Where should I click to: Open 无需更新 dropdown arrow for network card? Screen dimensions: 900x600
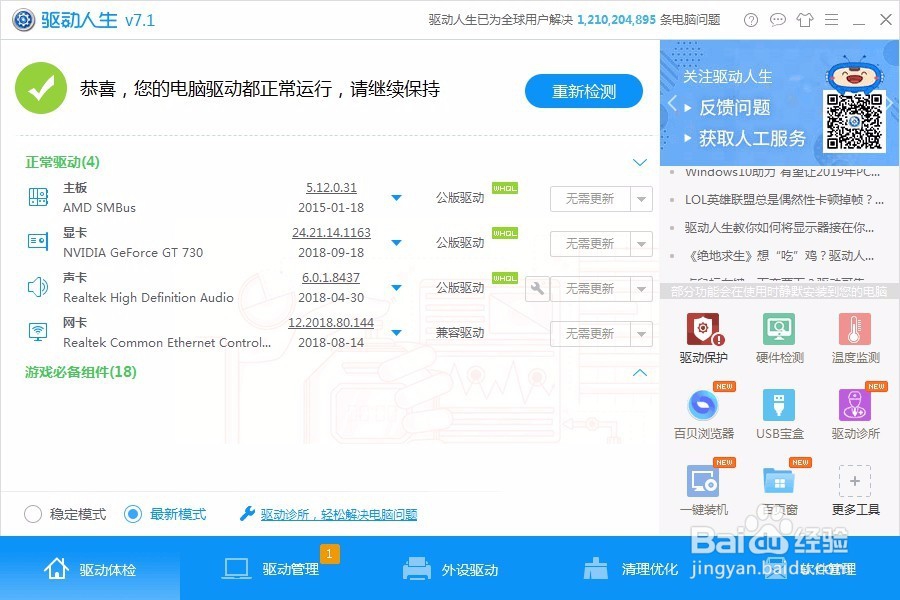[x=641, y=334]
